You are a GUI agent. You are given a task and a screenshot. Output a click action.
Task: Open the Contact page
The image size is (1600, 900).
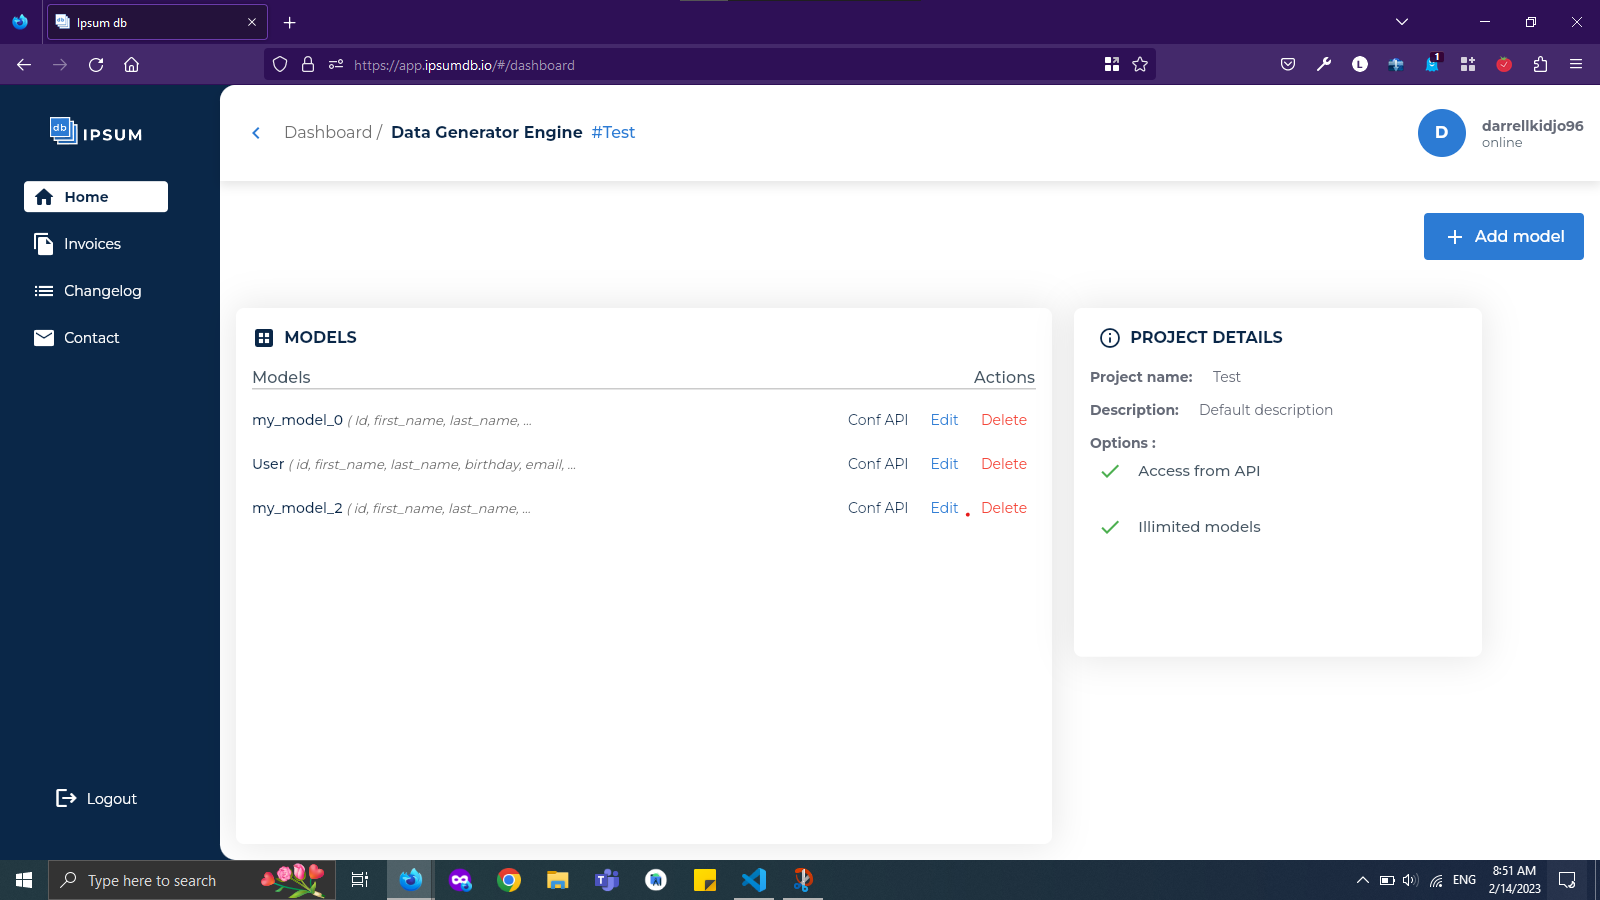point(77,338)
